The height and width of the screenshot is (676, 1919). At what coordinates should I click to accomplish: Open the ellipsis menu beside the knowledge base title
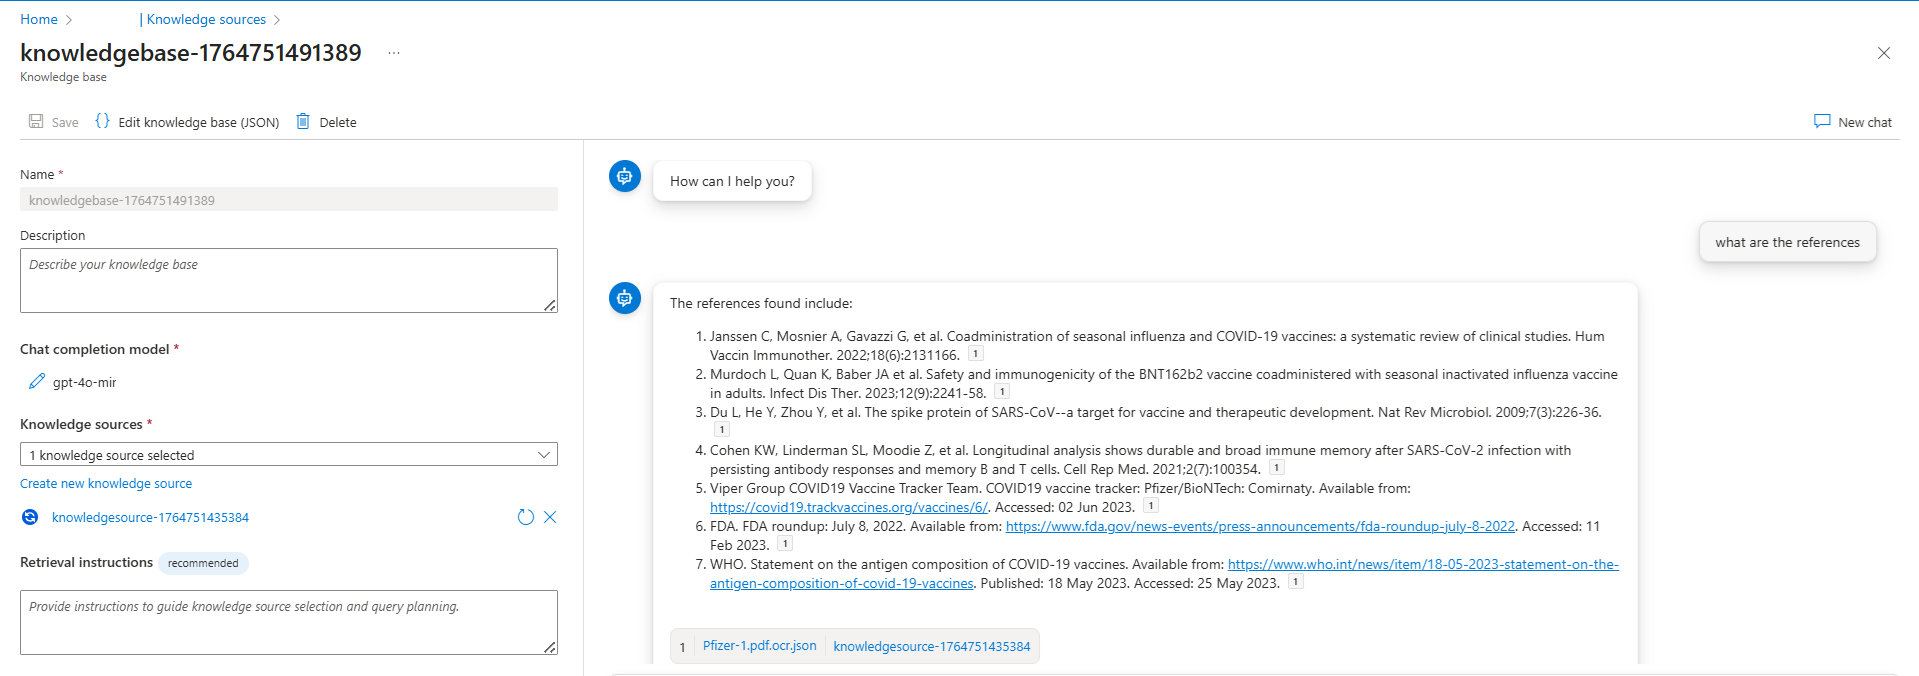tap(394, 53)
